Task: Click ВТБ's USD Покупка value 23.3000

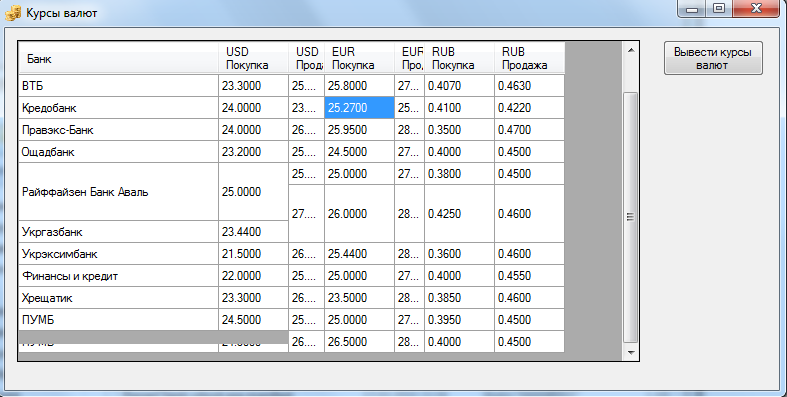Action: click(x=253, y=86)
